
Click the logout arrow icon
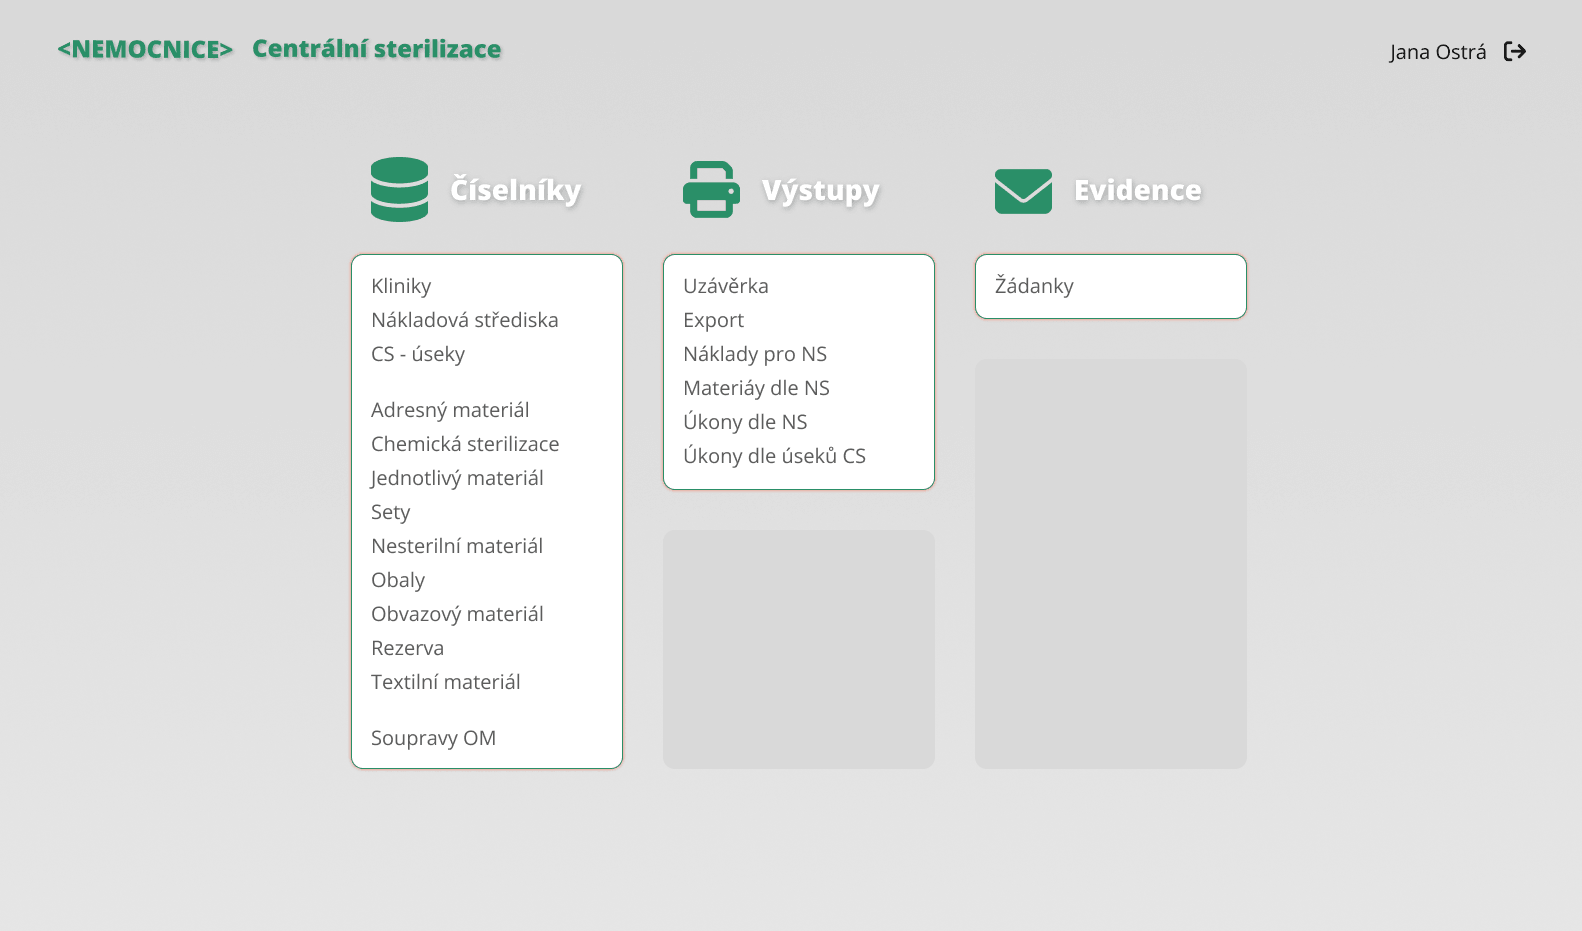[x=1515, y=51]
